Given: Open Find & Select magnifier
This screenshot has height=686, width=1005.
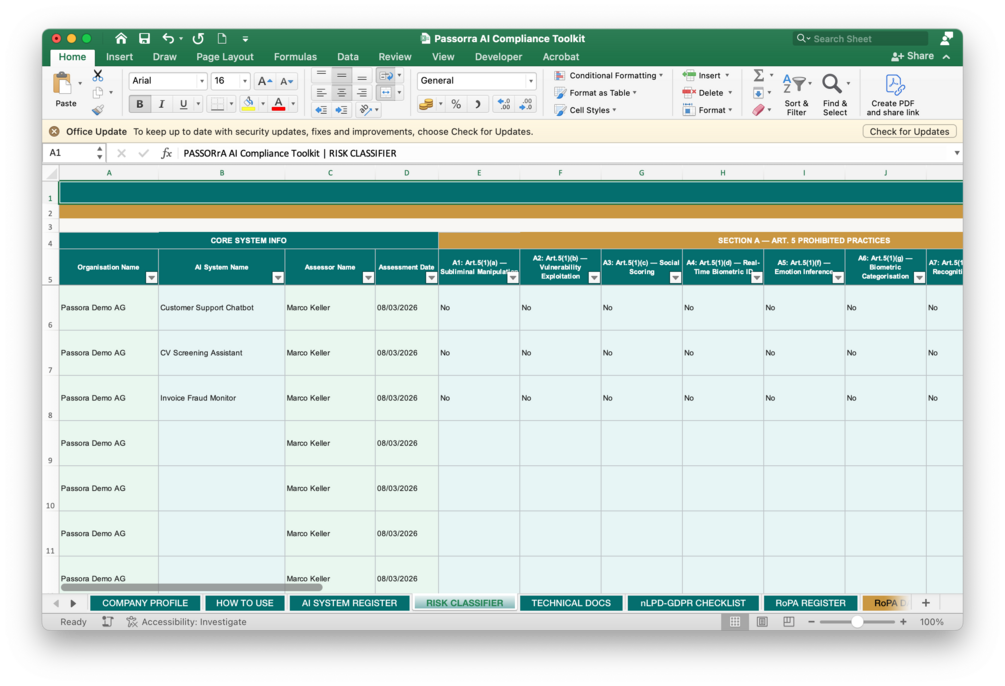Looking at the screenshot, I should coord(835,94).
